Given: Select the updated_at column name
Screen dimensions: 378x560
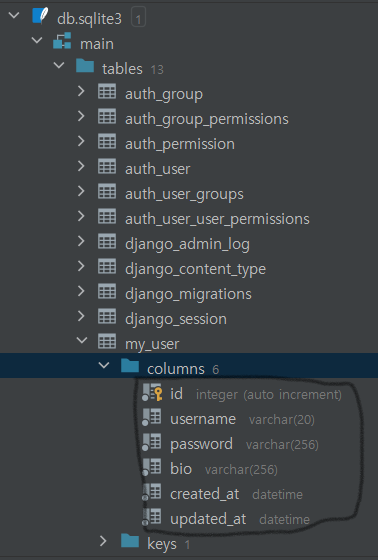Looking at the screenshot, I should coord(208,520).
